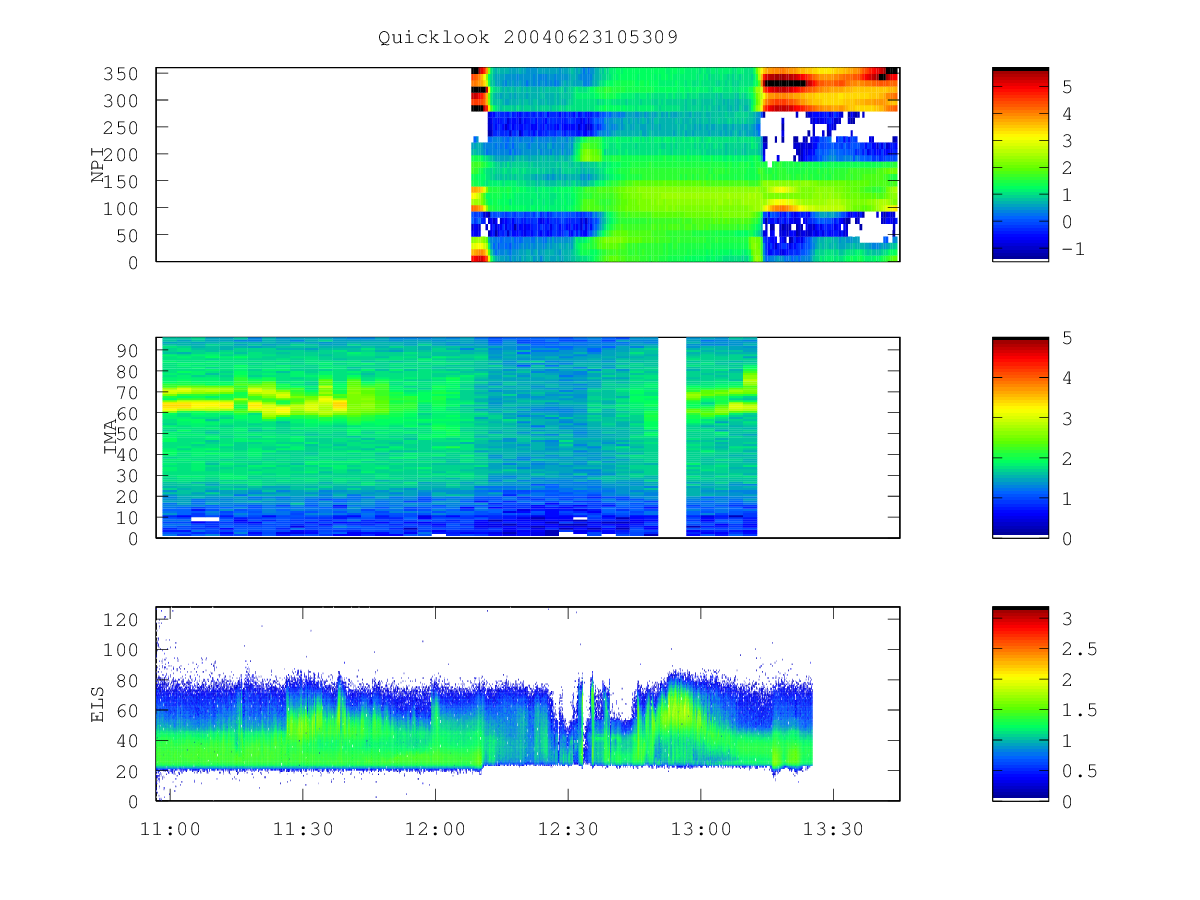Click the 13:00 time axis label

(700, 829)
